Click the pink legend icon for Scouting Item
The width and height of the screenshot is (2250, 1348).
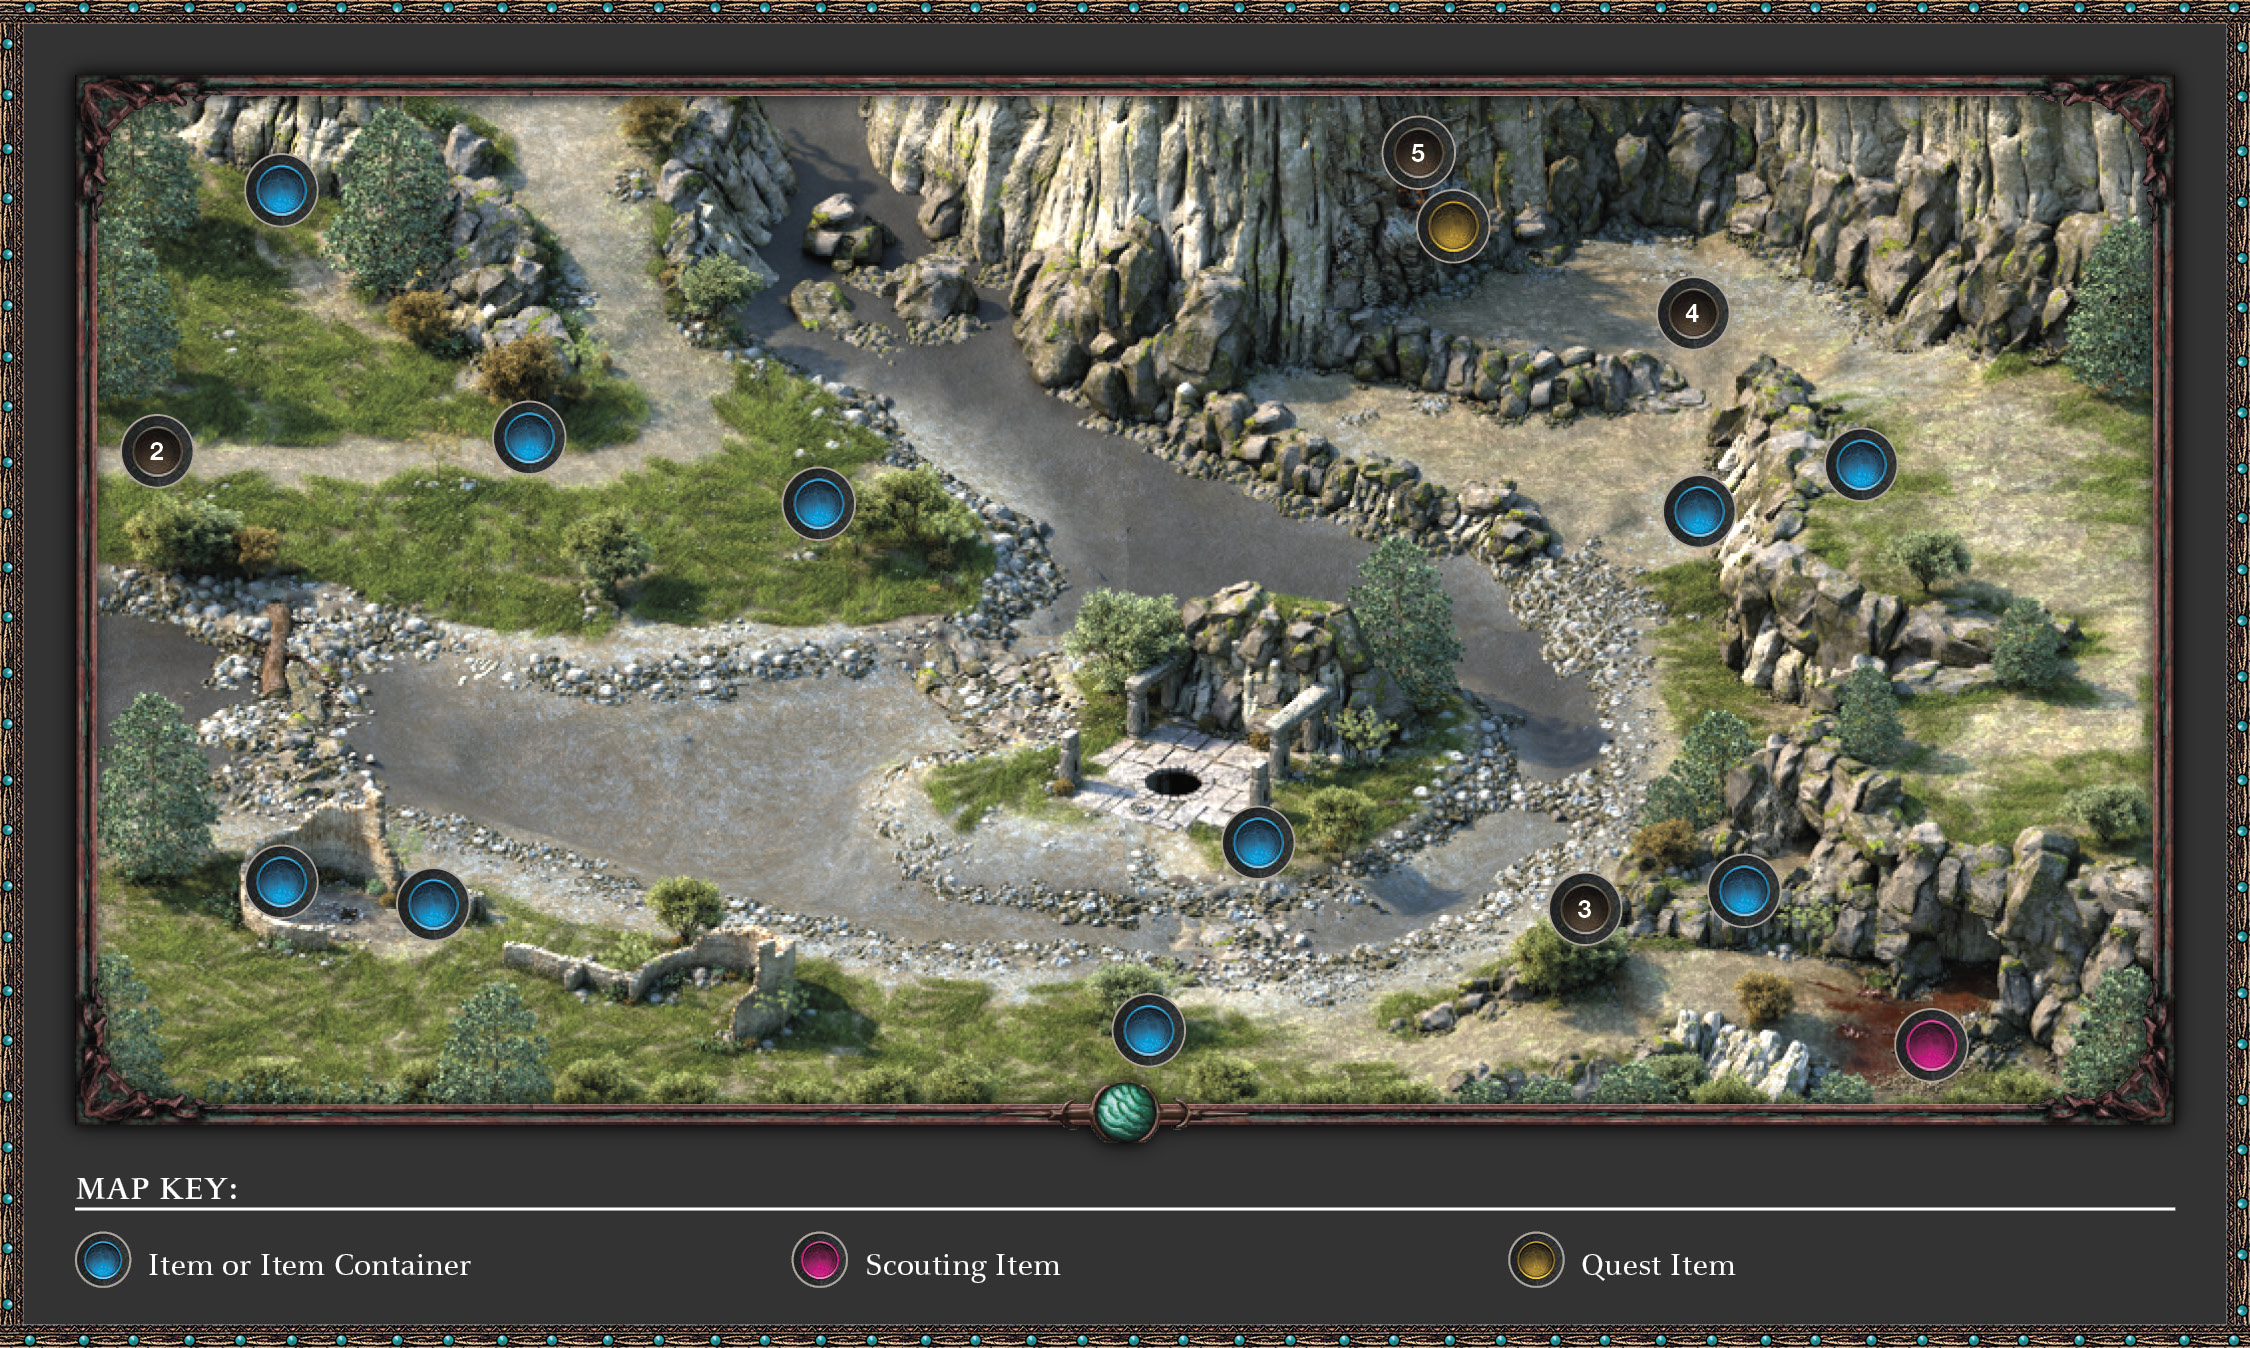pos(820,1260)
